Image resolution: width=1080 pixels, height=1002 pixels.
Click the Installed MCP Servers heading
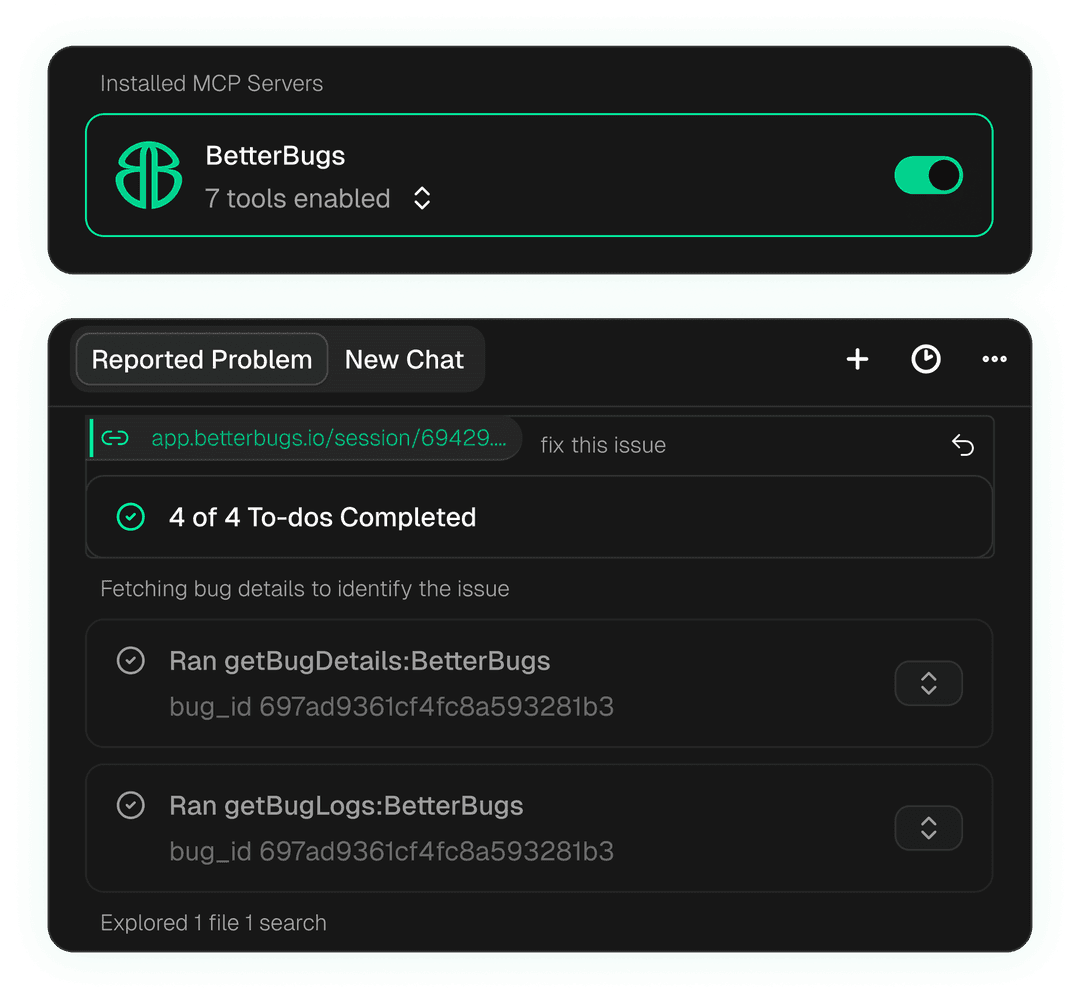211,83
